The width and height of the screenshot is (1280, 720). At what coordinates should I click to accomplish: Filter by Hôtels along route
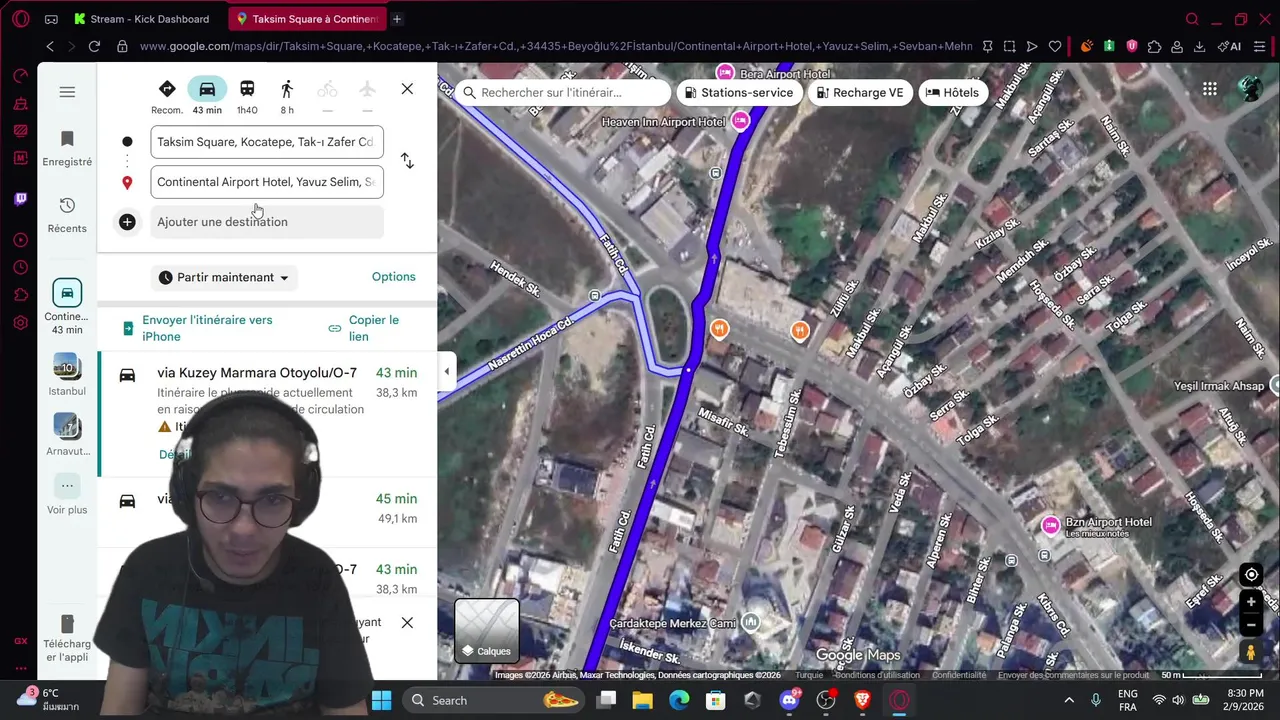952,93
